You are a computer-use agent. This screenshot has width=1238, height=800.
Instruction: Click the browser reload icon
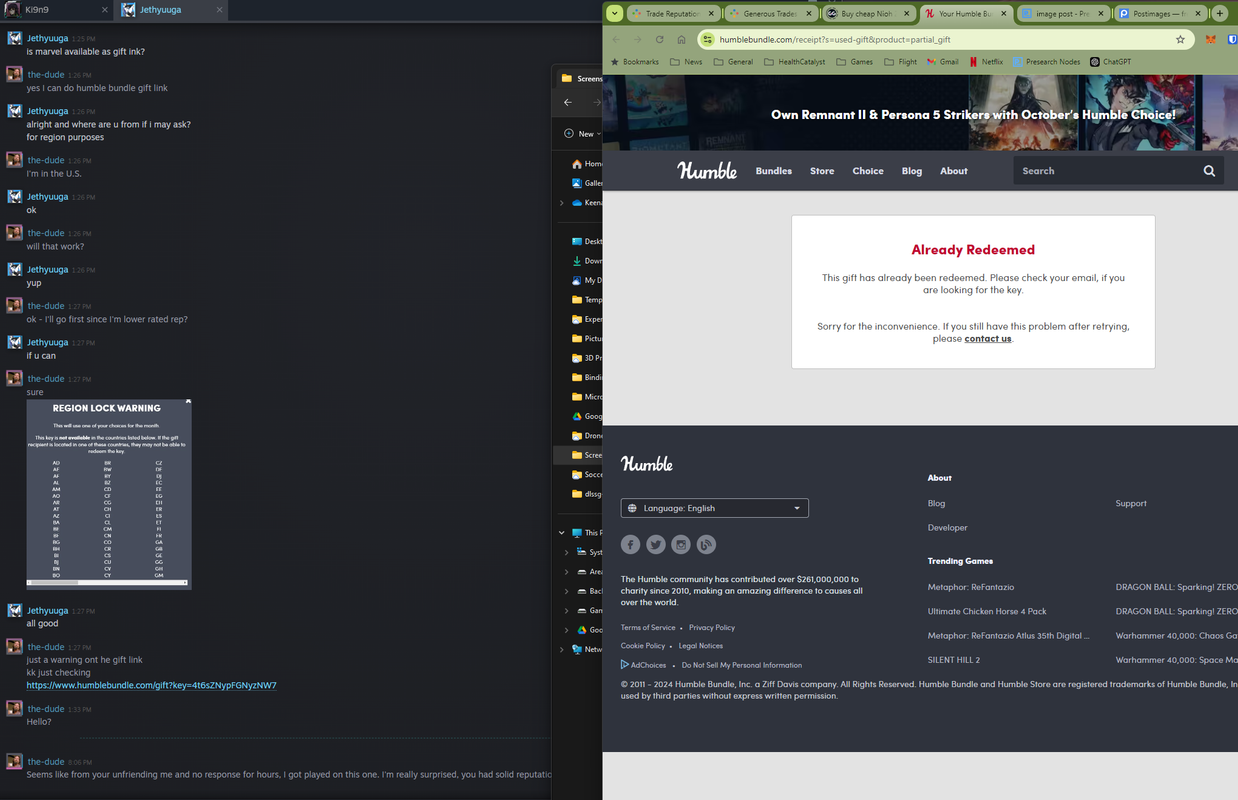tap(660, 40)
